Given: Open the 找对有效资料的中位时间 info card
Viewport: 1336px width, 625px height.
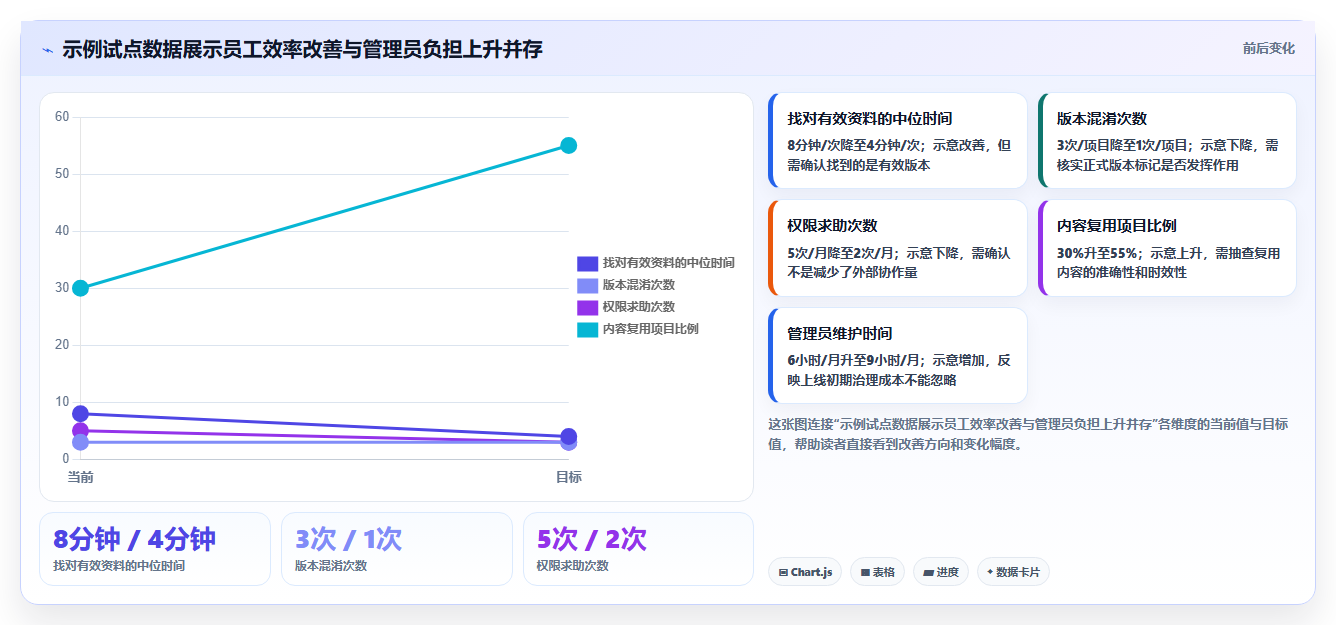Looking at the screenshot, I should tap(898, 140).
